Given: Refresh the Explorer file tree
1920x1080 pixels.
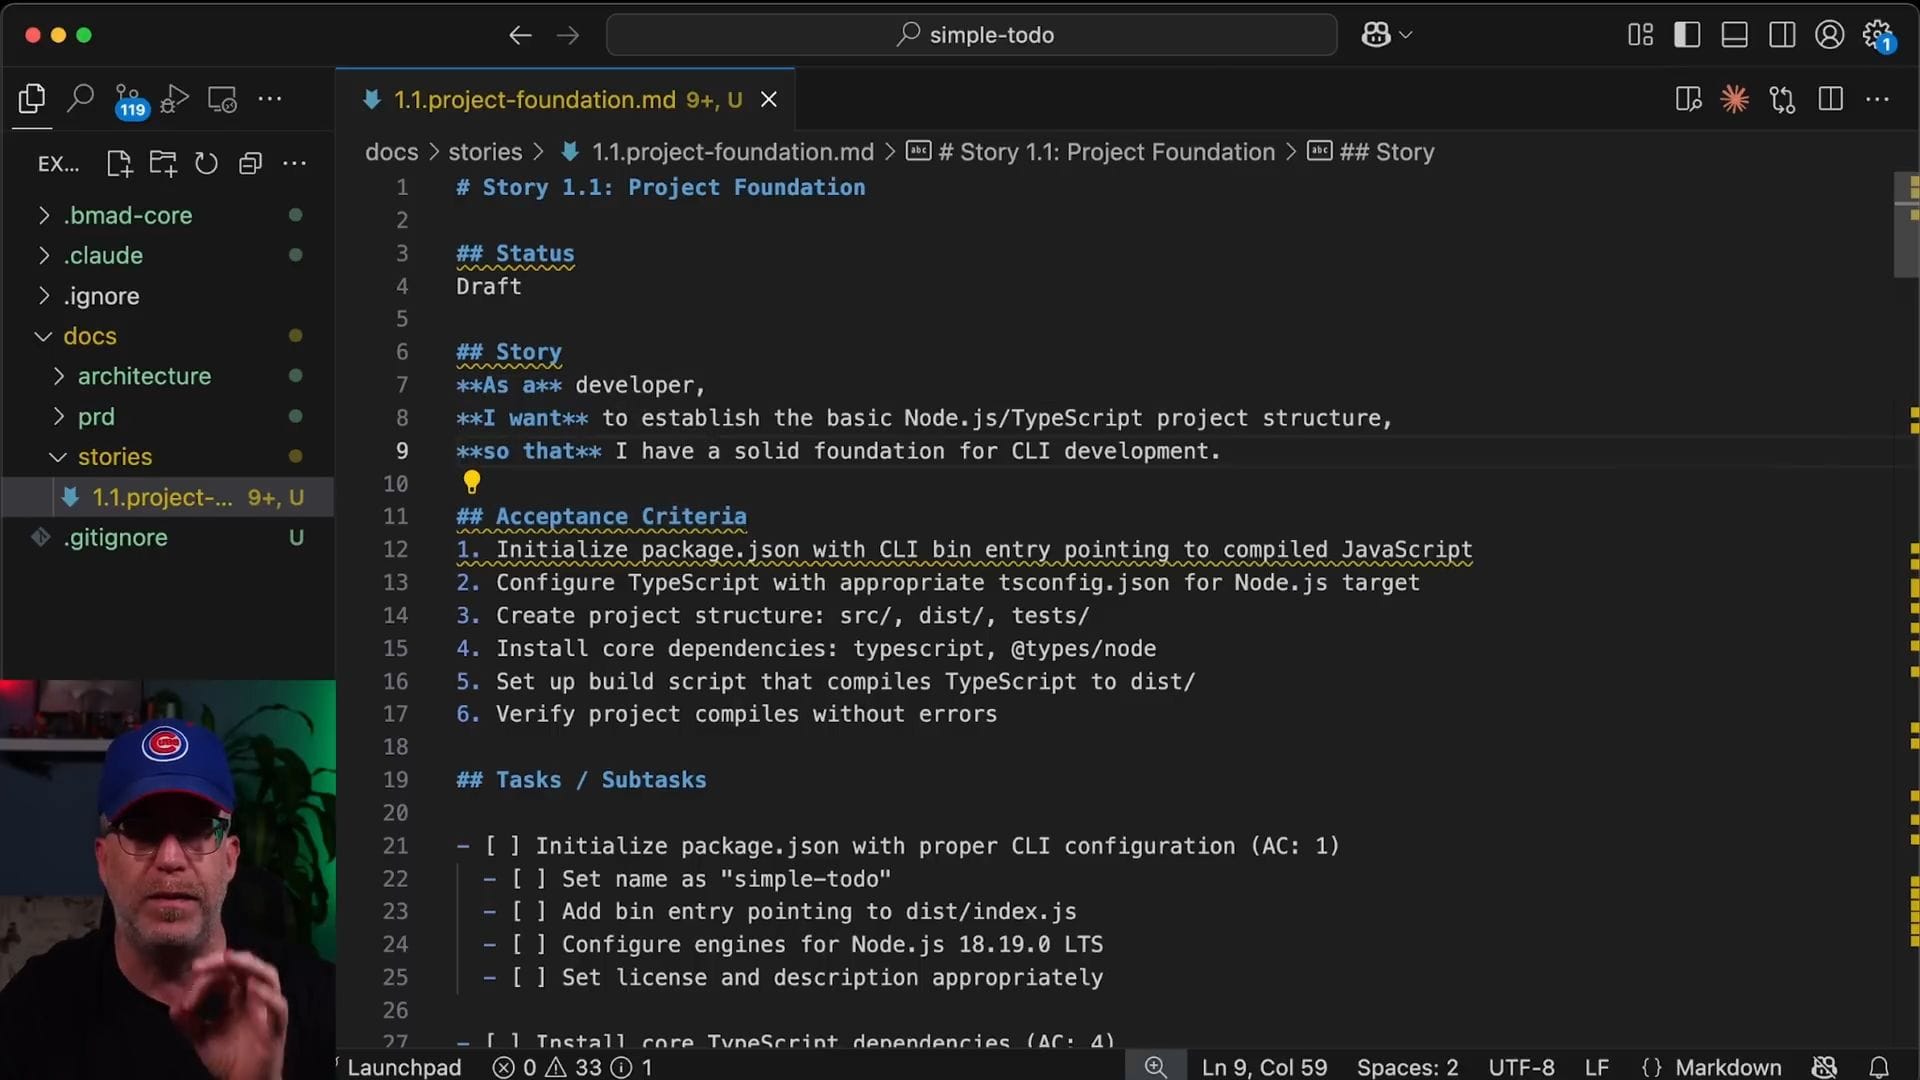Looking at the screenshot, I should click(x=206, y=164).
